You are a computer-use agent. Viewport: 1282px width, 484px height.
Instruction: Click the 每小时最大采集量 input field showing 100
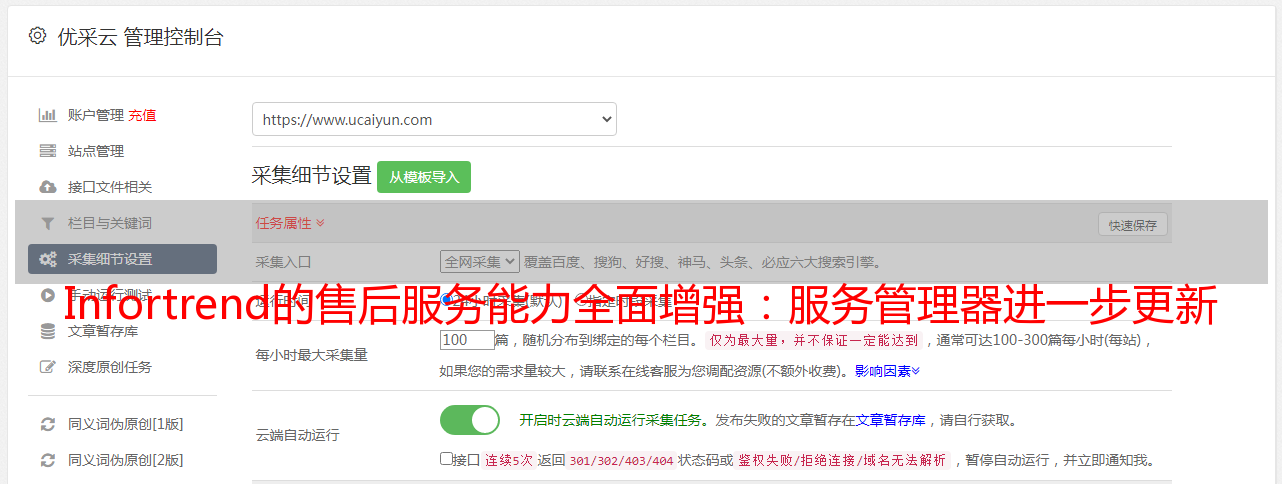pos(467,340)
